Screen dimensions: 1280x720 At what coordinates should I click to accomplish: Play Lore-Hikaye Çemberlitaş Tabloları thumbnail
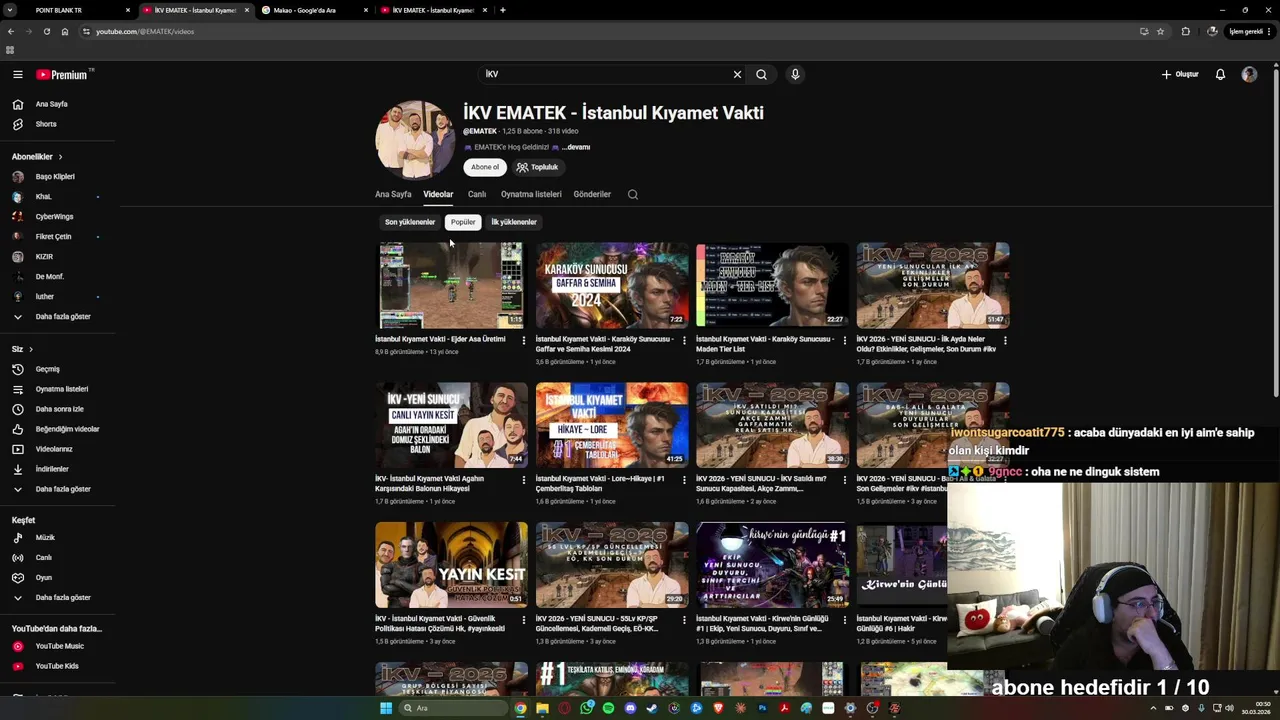(x=612, y=425)
